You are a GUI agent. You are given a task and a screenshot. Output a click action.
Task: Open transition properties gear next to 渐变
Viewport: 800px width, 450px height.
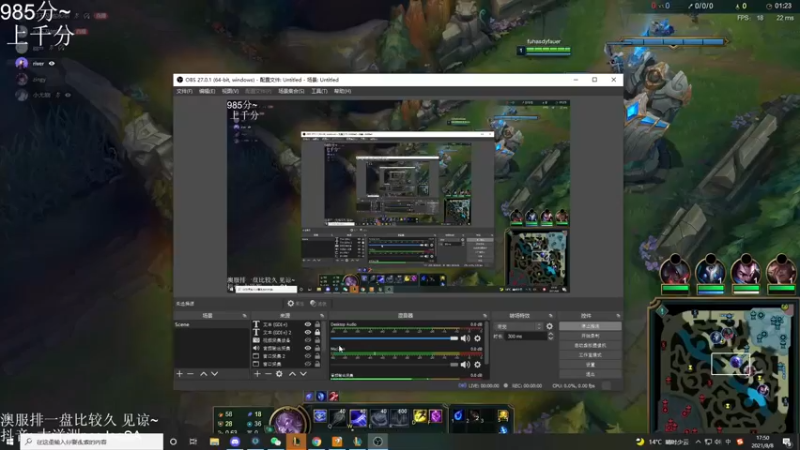pos(549,326)
